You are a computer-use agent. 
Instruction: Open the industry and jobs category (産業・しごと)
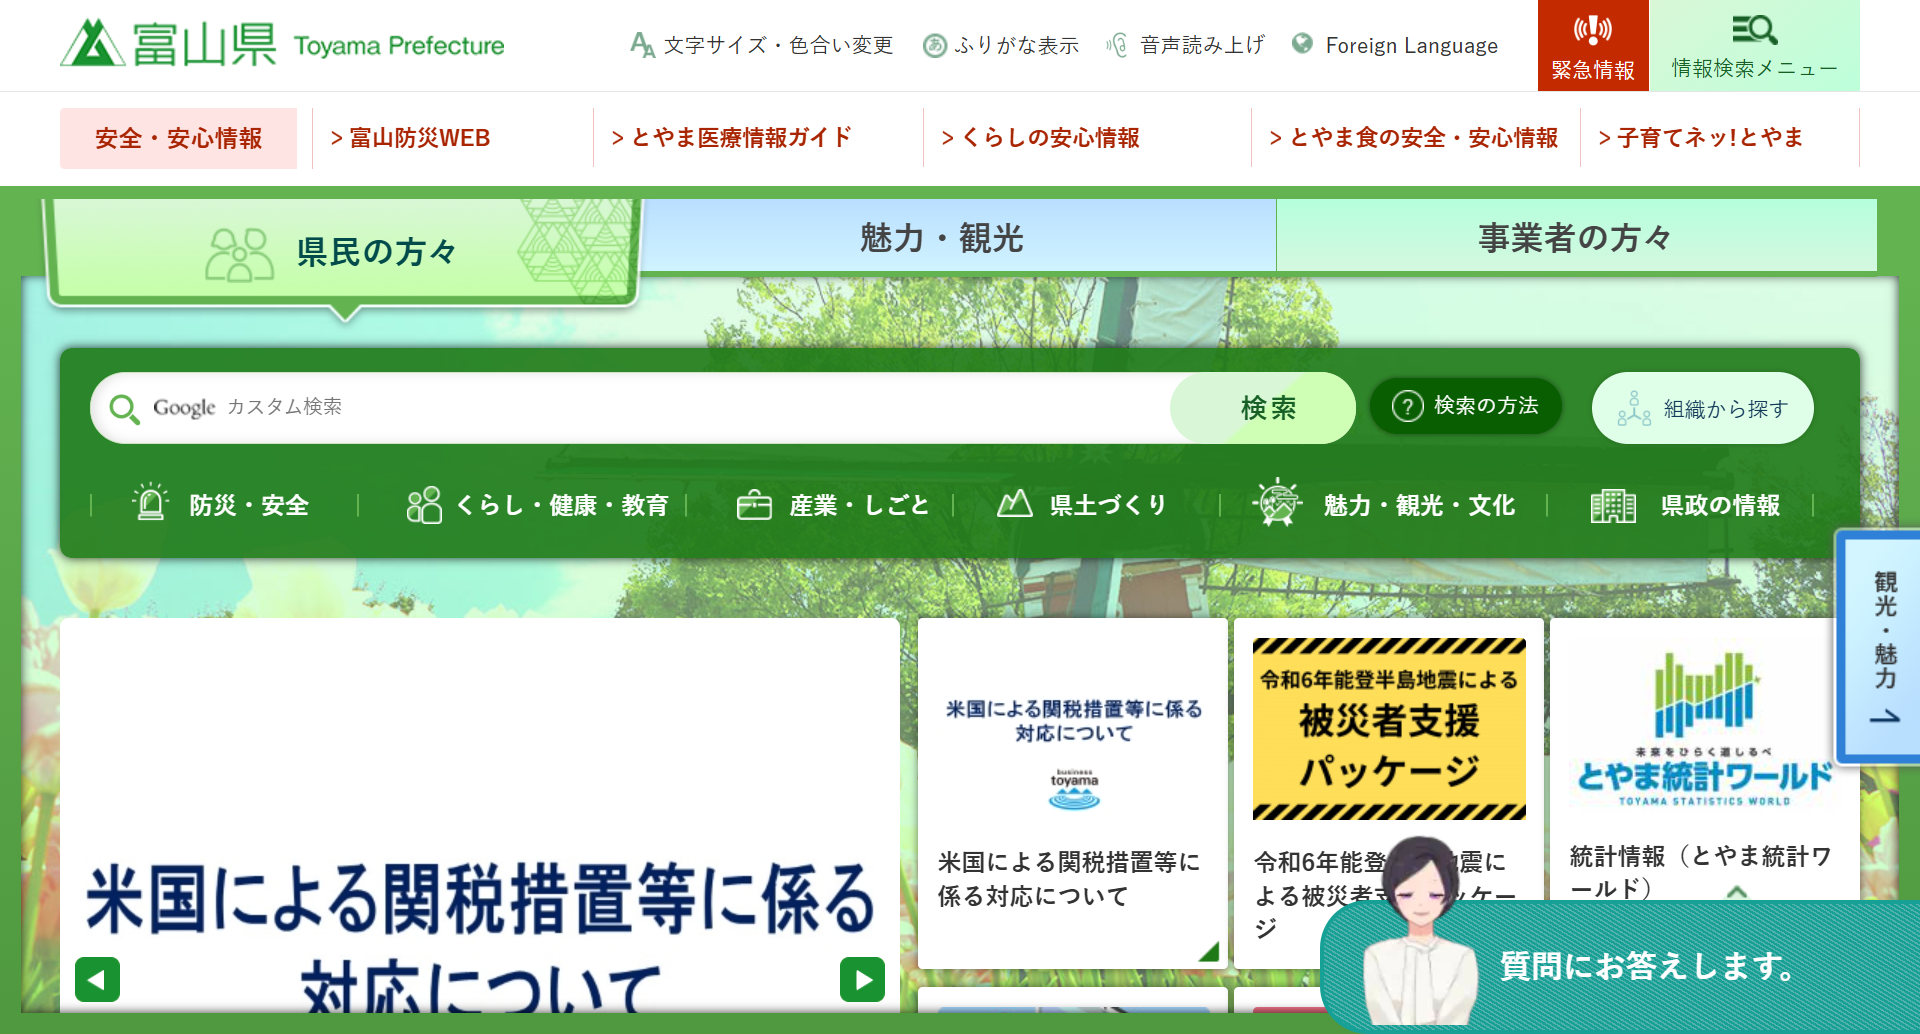coord(833,505)
